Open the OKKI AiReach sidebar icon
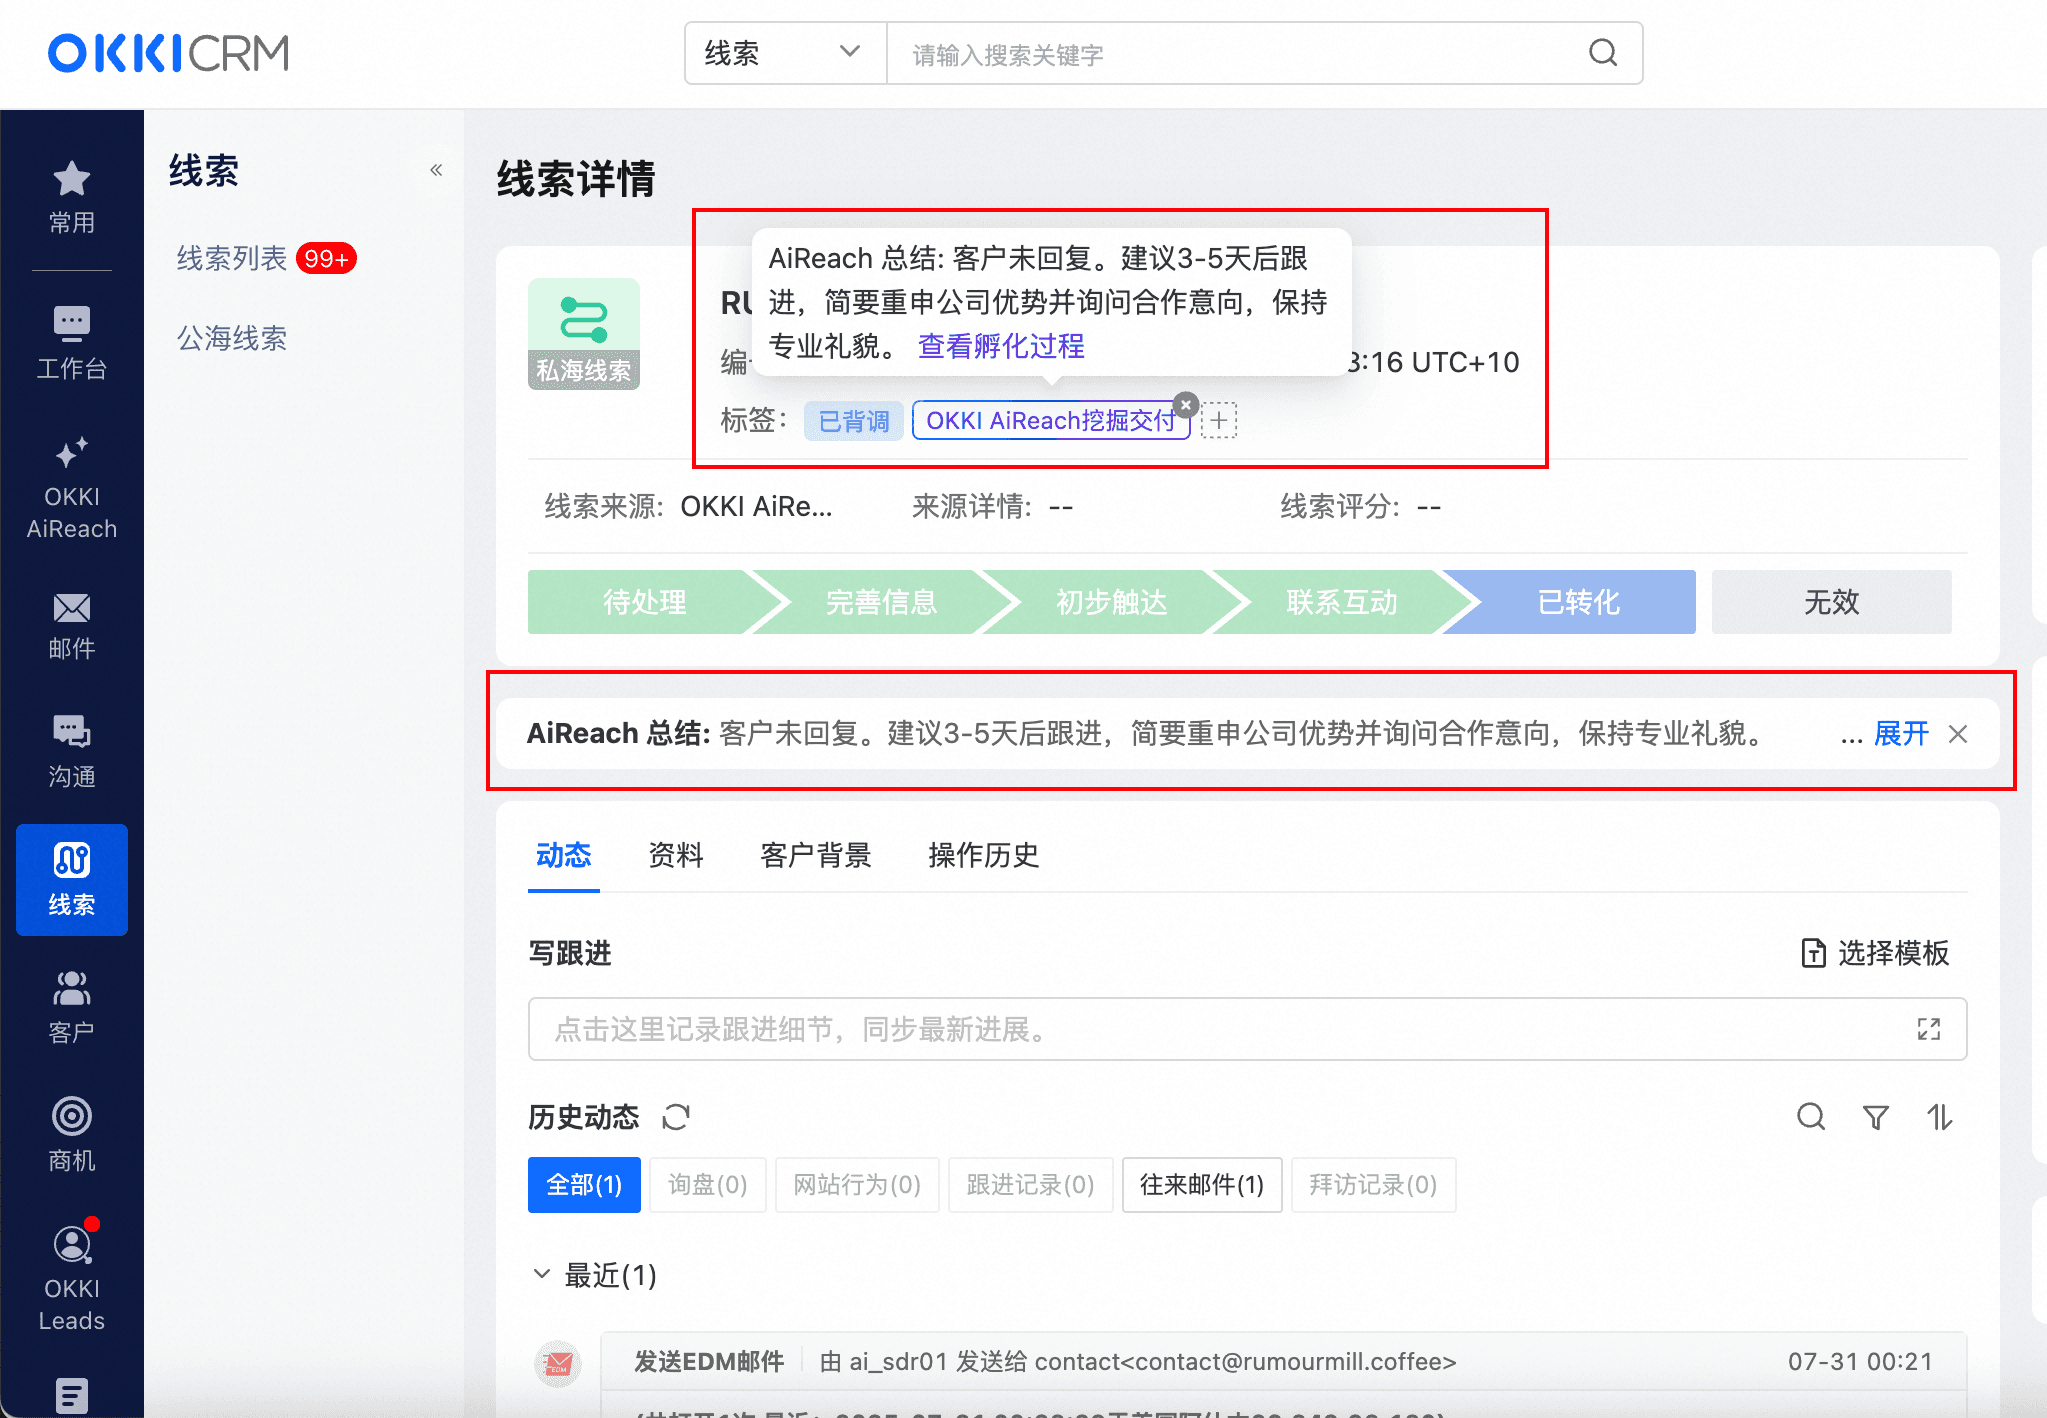The height and width of the screenshot is (1418, 2047). pyautogui.click(x=71, y=487)
